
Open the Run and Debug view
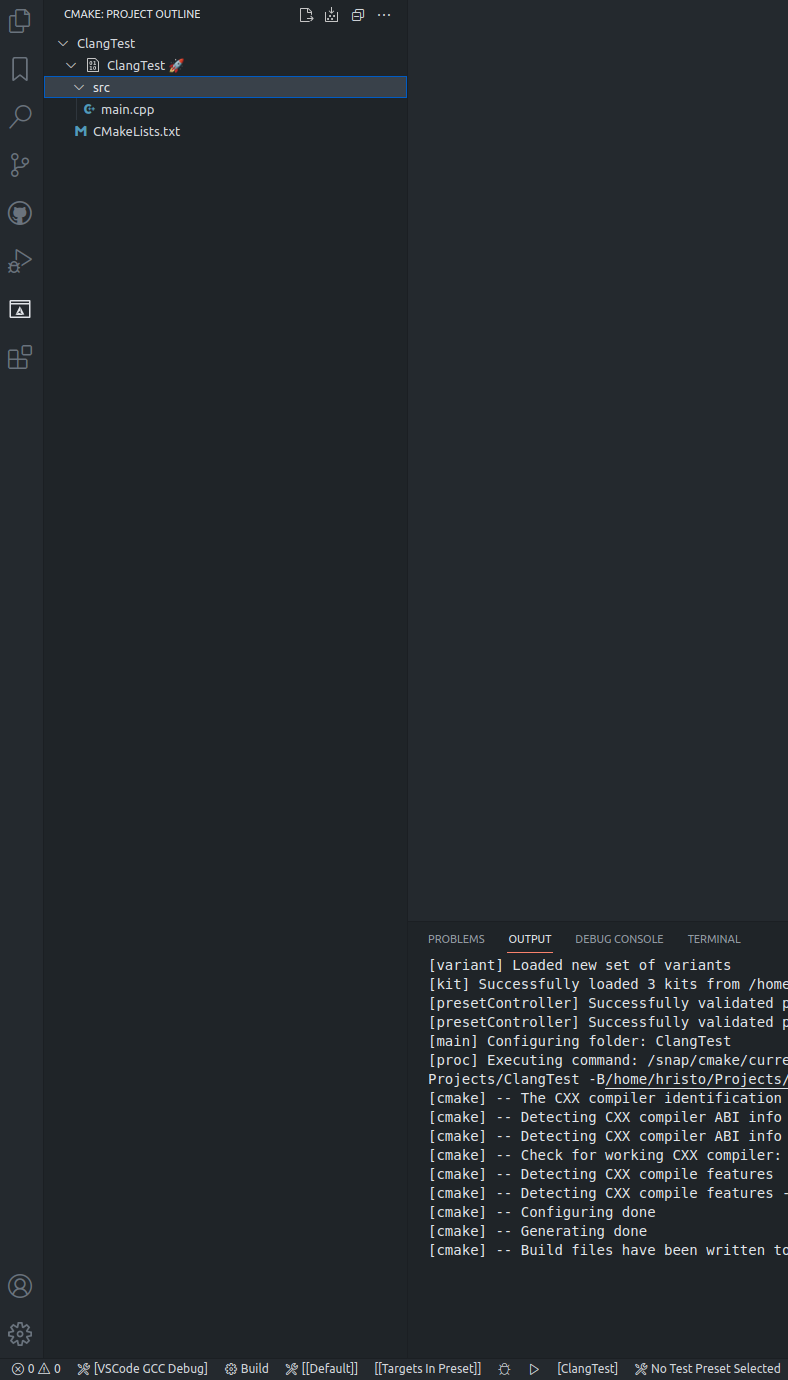click(x=20, y=261)
